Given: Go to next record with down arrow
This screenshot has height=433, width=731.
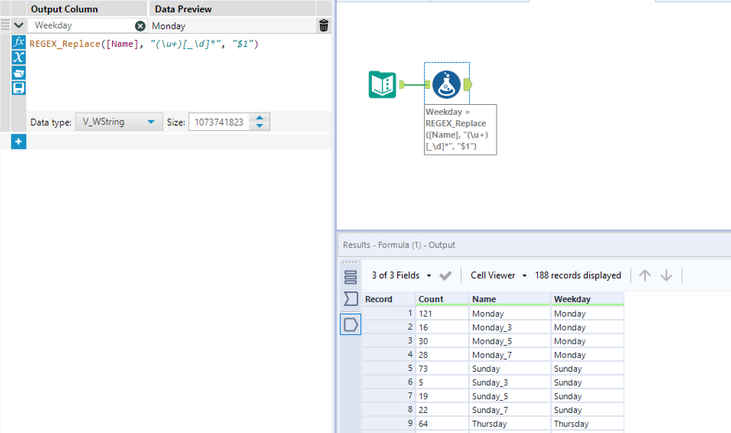Looking at the screenshot, I should (666, 275).
